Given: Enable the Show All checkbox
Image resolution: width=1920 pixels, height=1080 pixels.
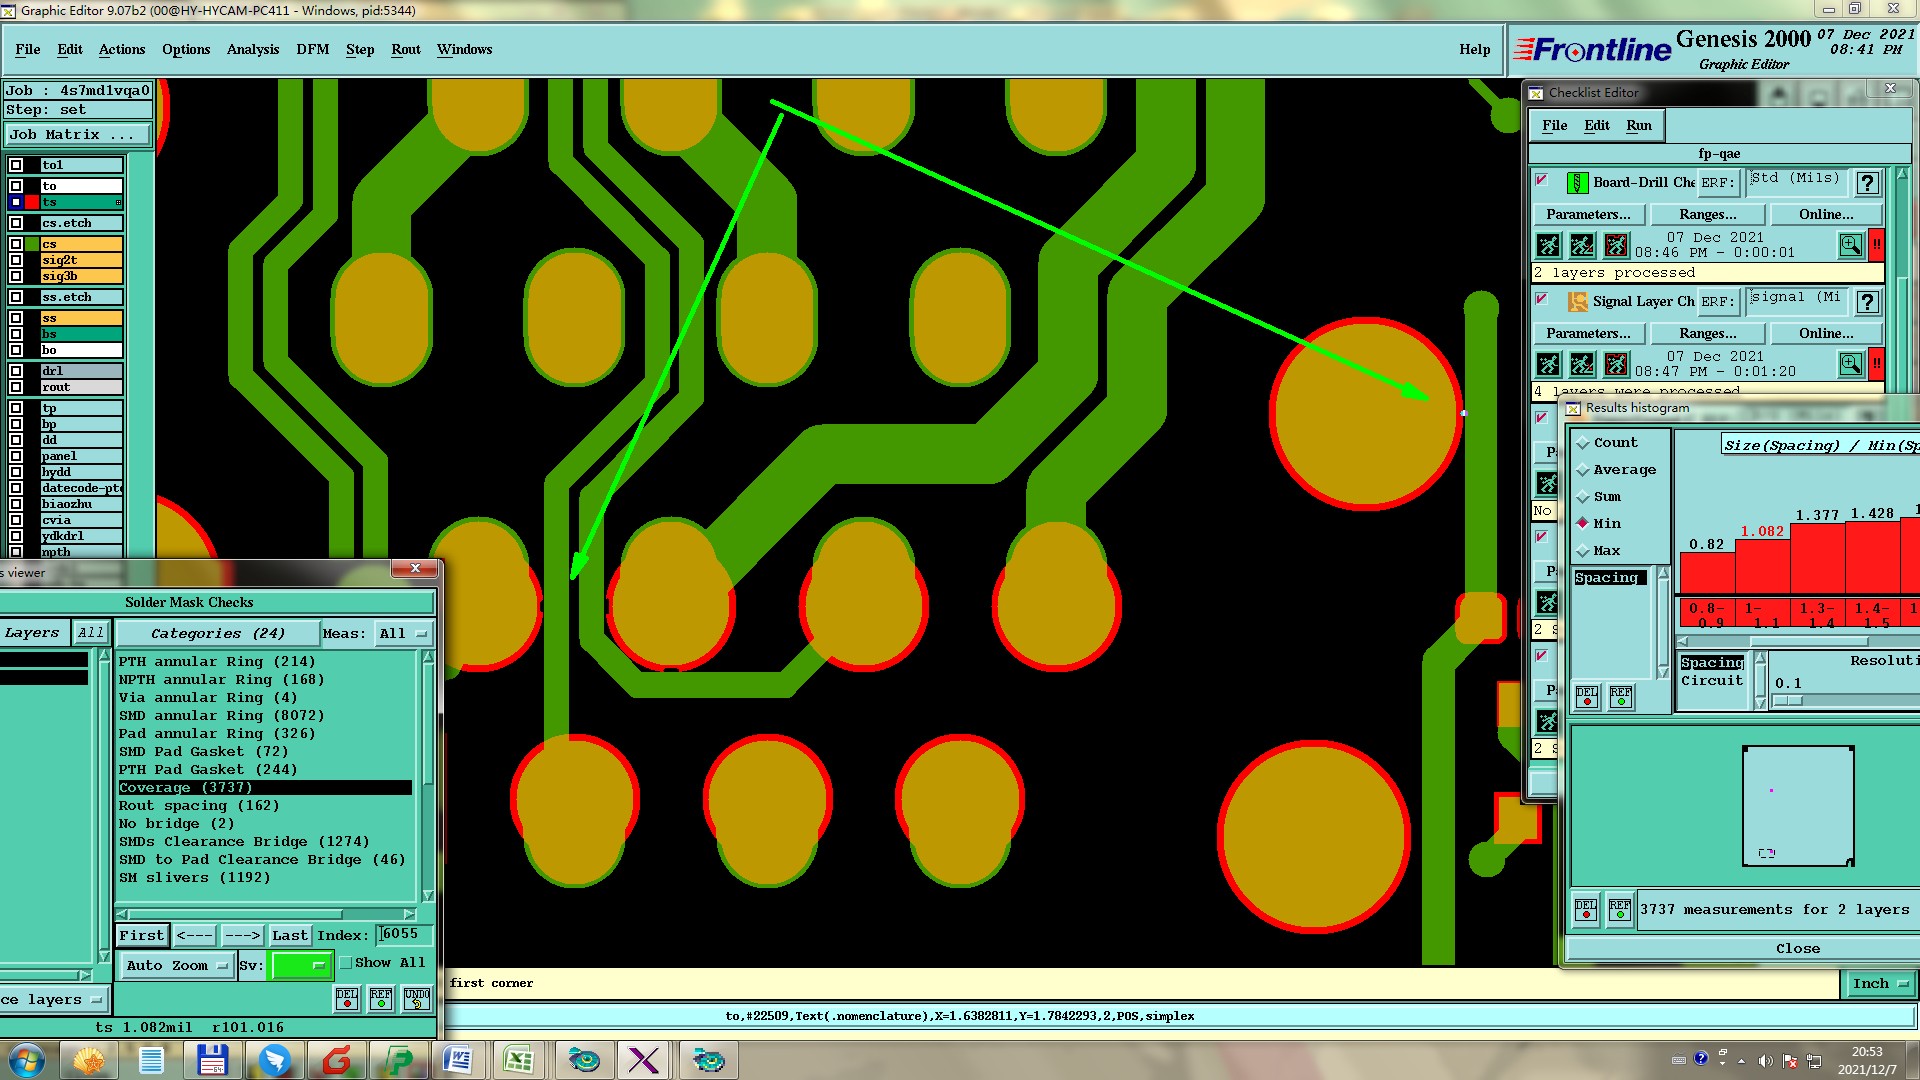Looking at the screenshot, I should (x=346, y=963).
